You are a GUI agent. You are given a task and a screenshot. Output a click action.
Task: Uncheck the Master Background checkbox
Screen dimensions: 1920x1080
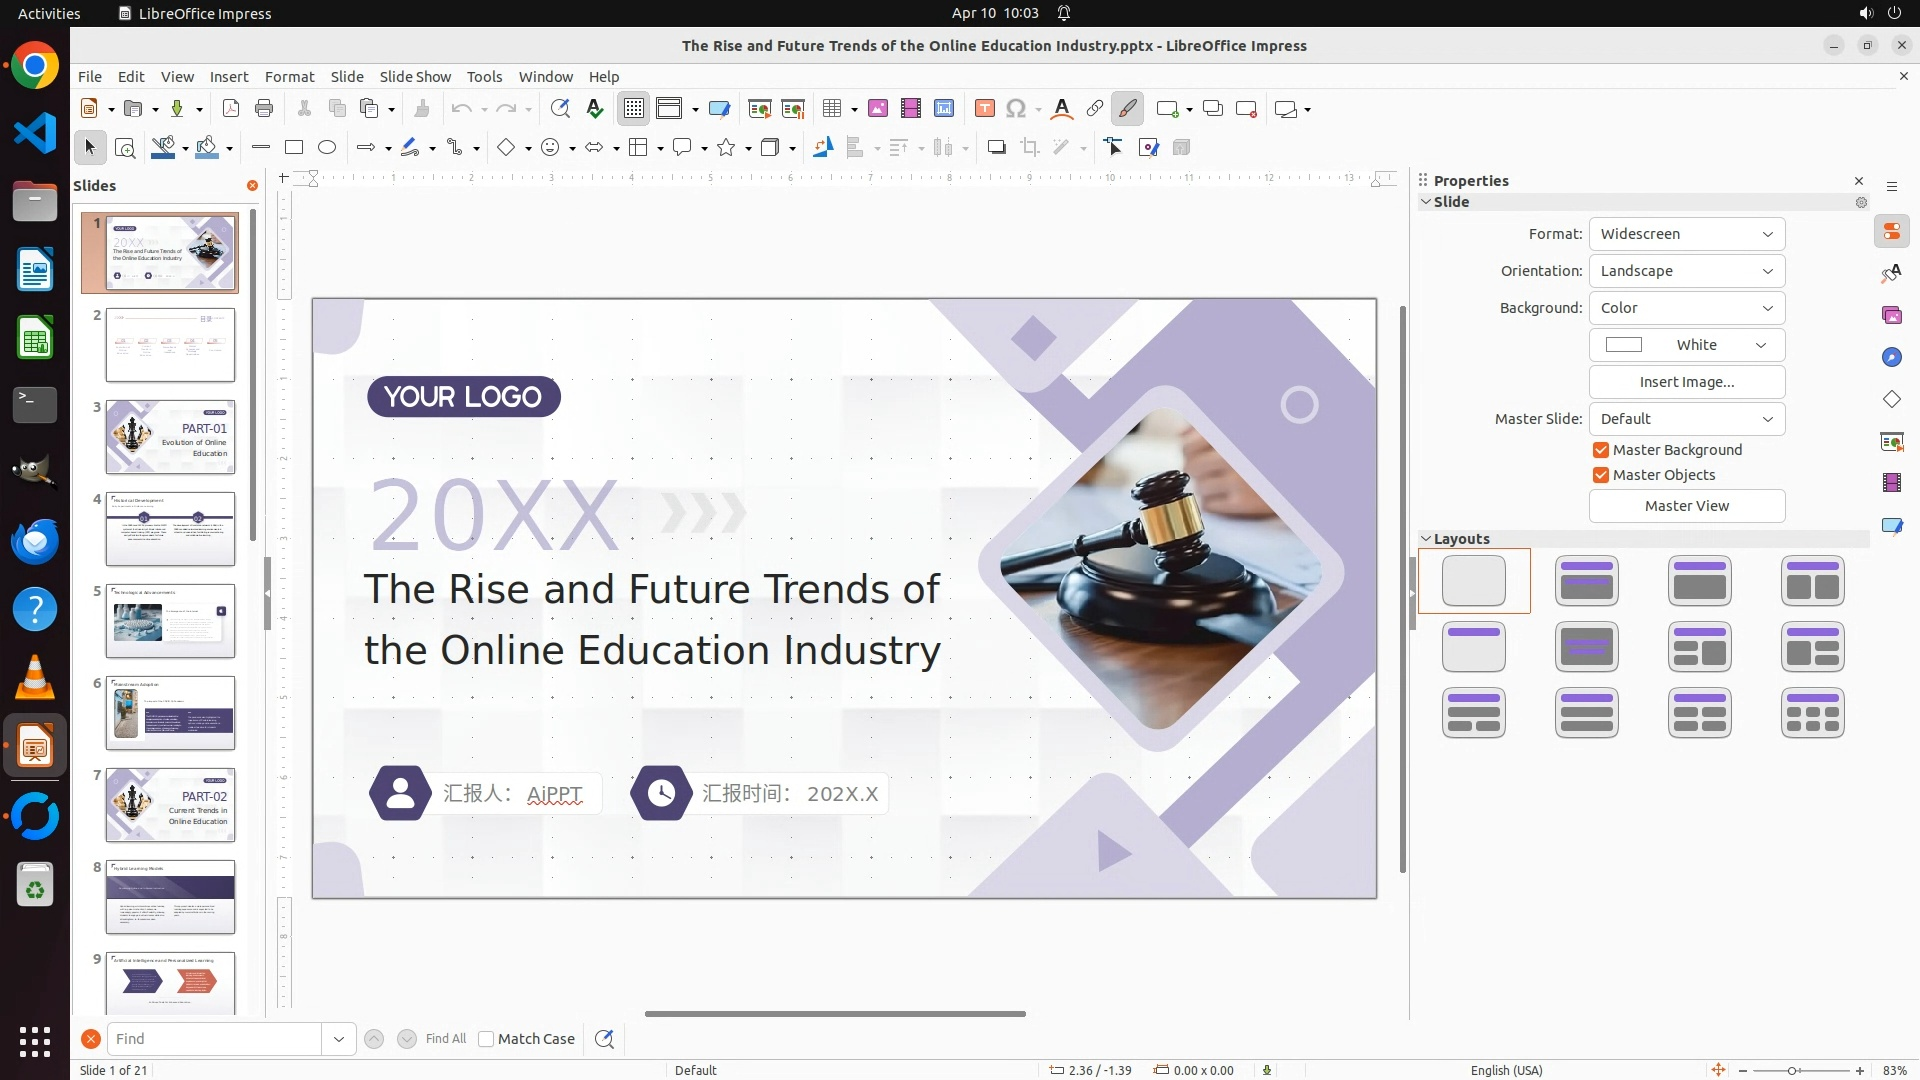point(1601,450)
